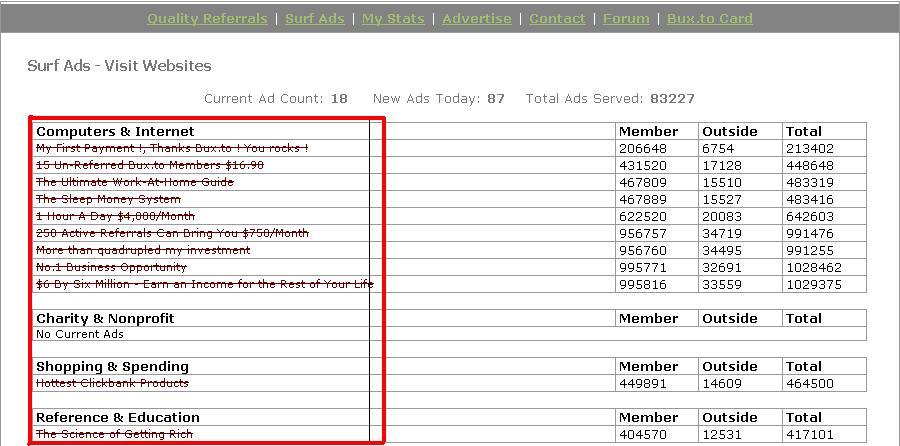Viewport: 900px width, 446px height.
Task: Open the Bux.to Card link
Action: click(x=709, y=18)
